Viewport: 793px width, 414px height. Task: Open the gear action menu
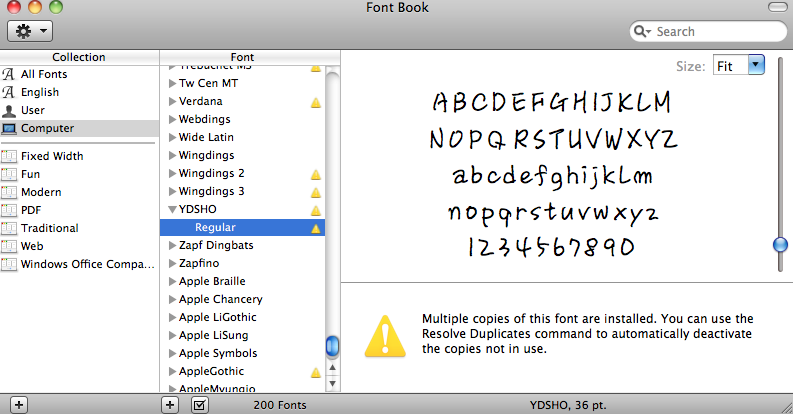[x=30, y=31]
